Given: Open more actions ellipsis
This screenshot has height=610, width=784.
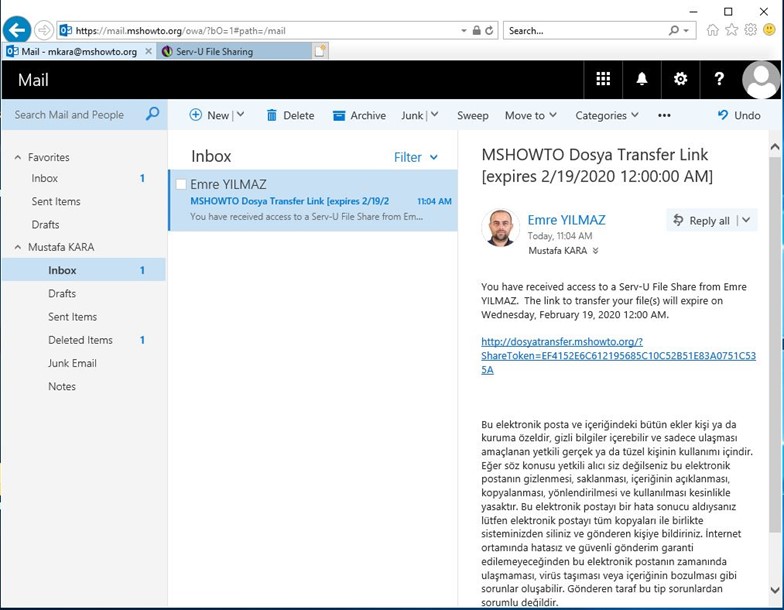Looking at the screenshot, I should [x=664, y=116].
